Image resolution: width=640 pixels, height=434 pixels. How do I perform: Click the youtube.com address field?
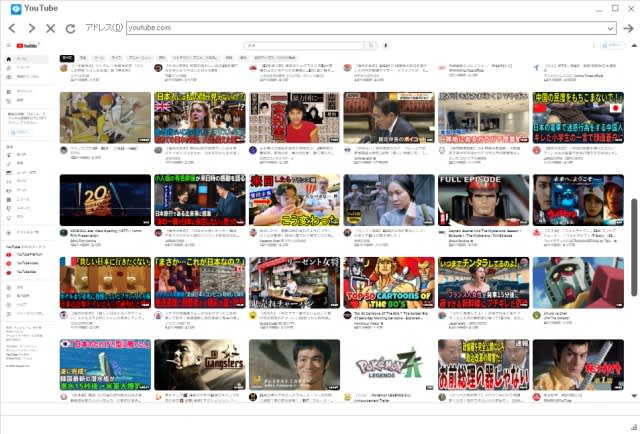tap(366, 28)
